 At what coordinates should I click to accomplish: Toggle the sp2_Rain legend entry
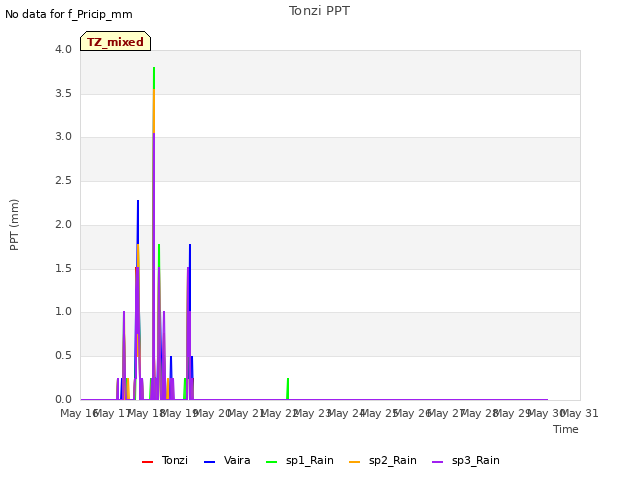point(383,460)
